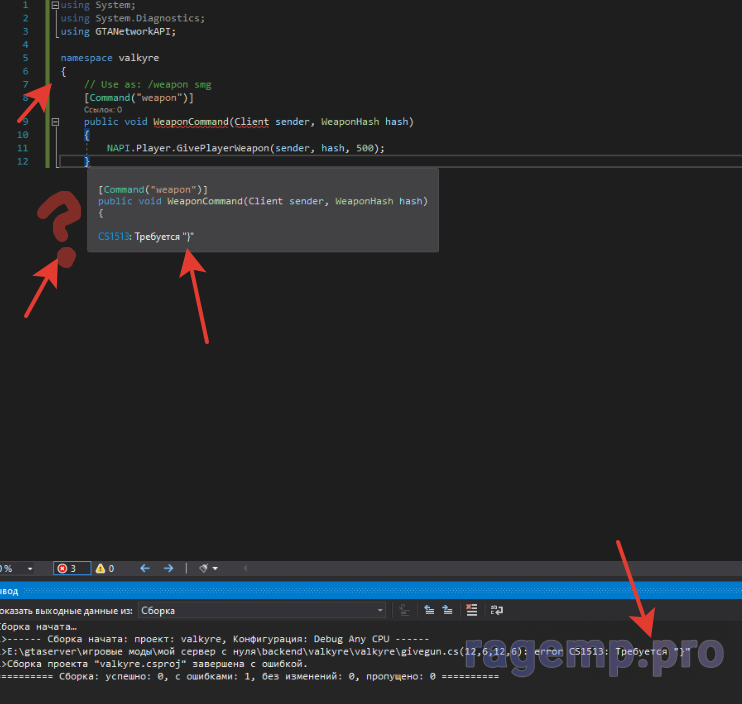742x704 pixels.
Task: Click the yellow warning count indicator
Action: click(x=105, y=568)
